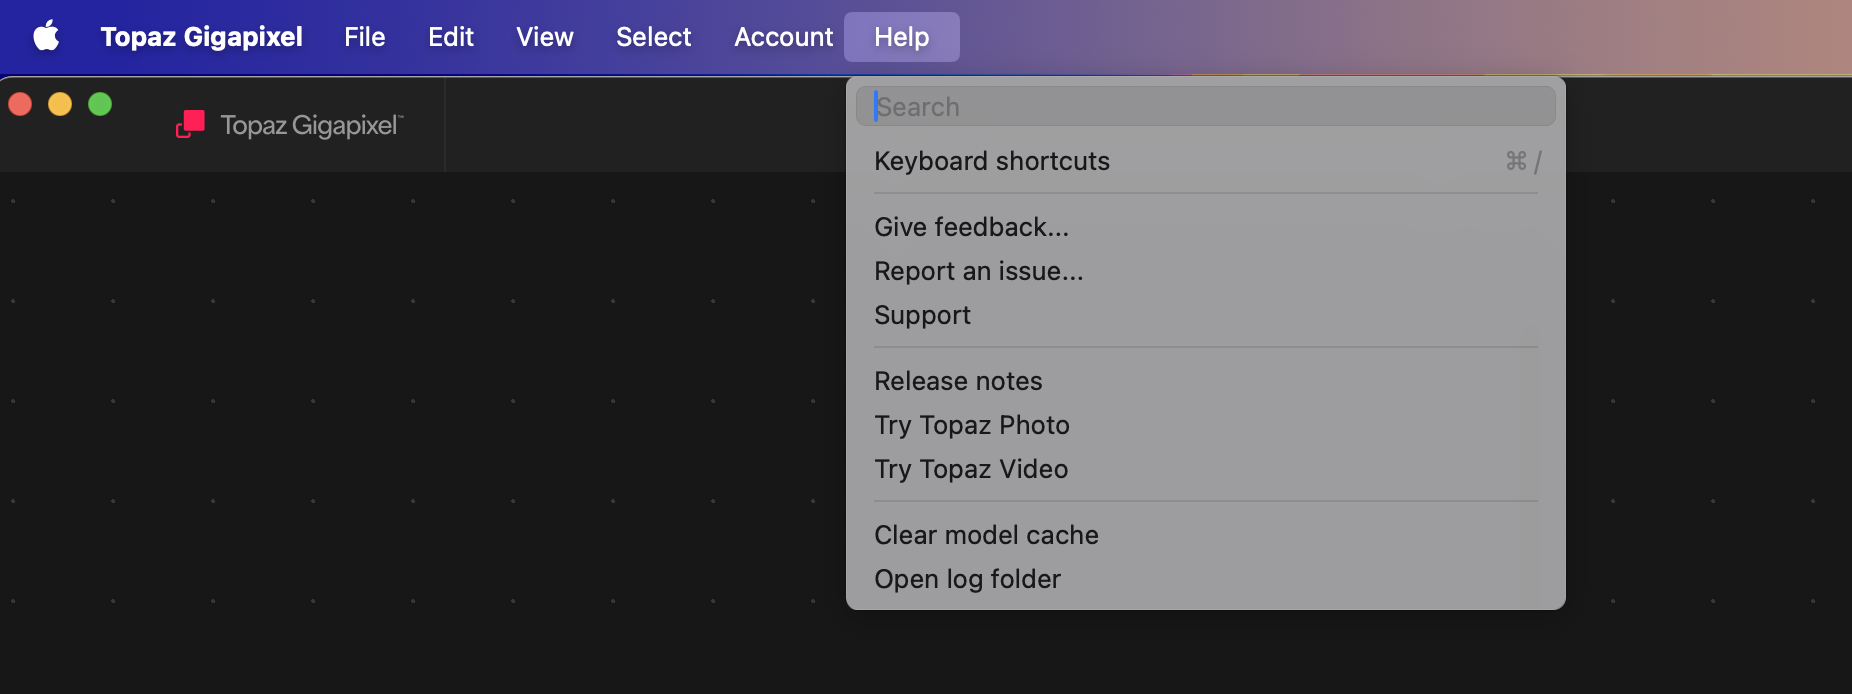This screenshot has width=1852, height=694.
Task: Open the View menu
Action: 544,37
